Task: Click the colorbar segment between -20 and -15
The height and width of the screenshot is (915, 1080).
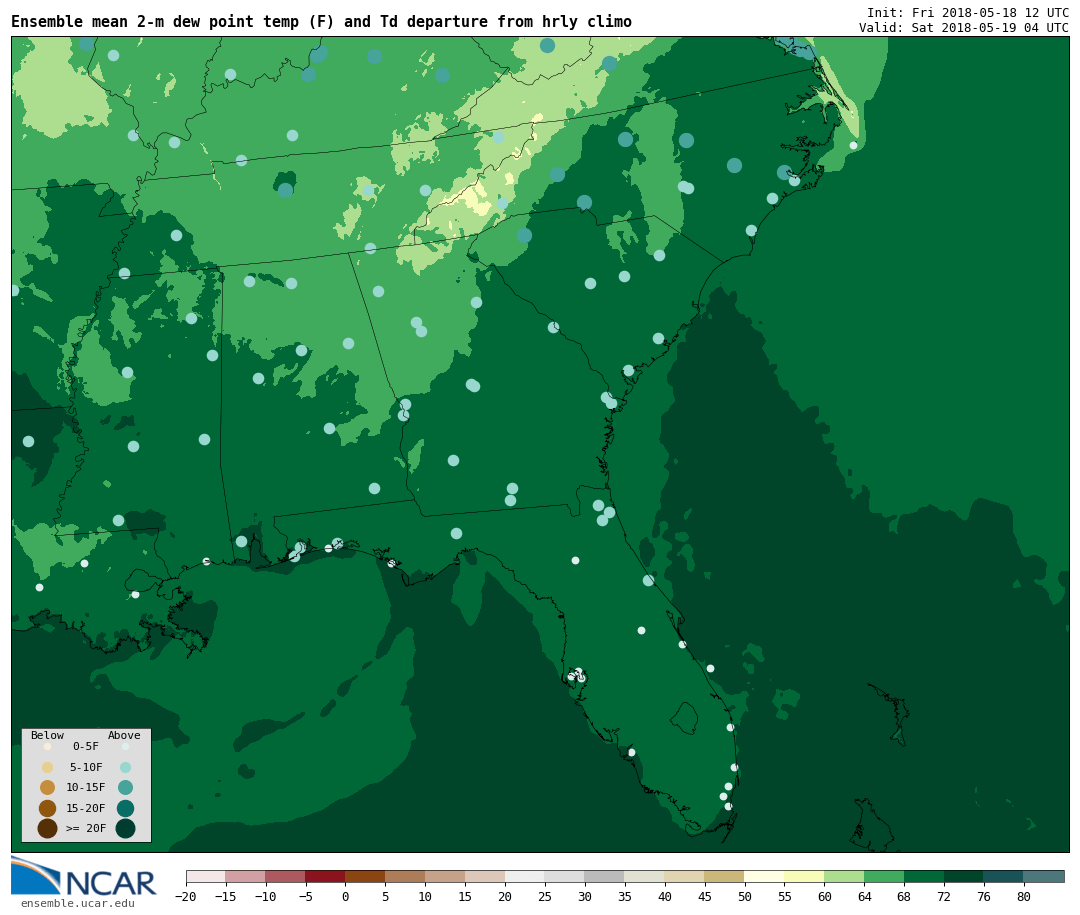Action: pos(206,876)
